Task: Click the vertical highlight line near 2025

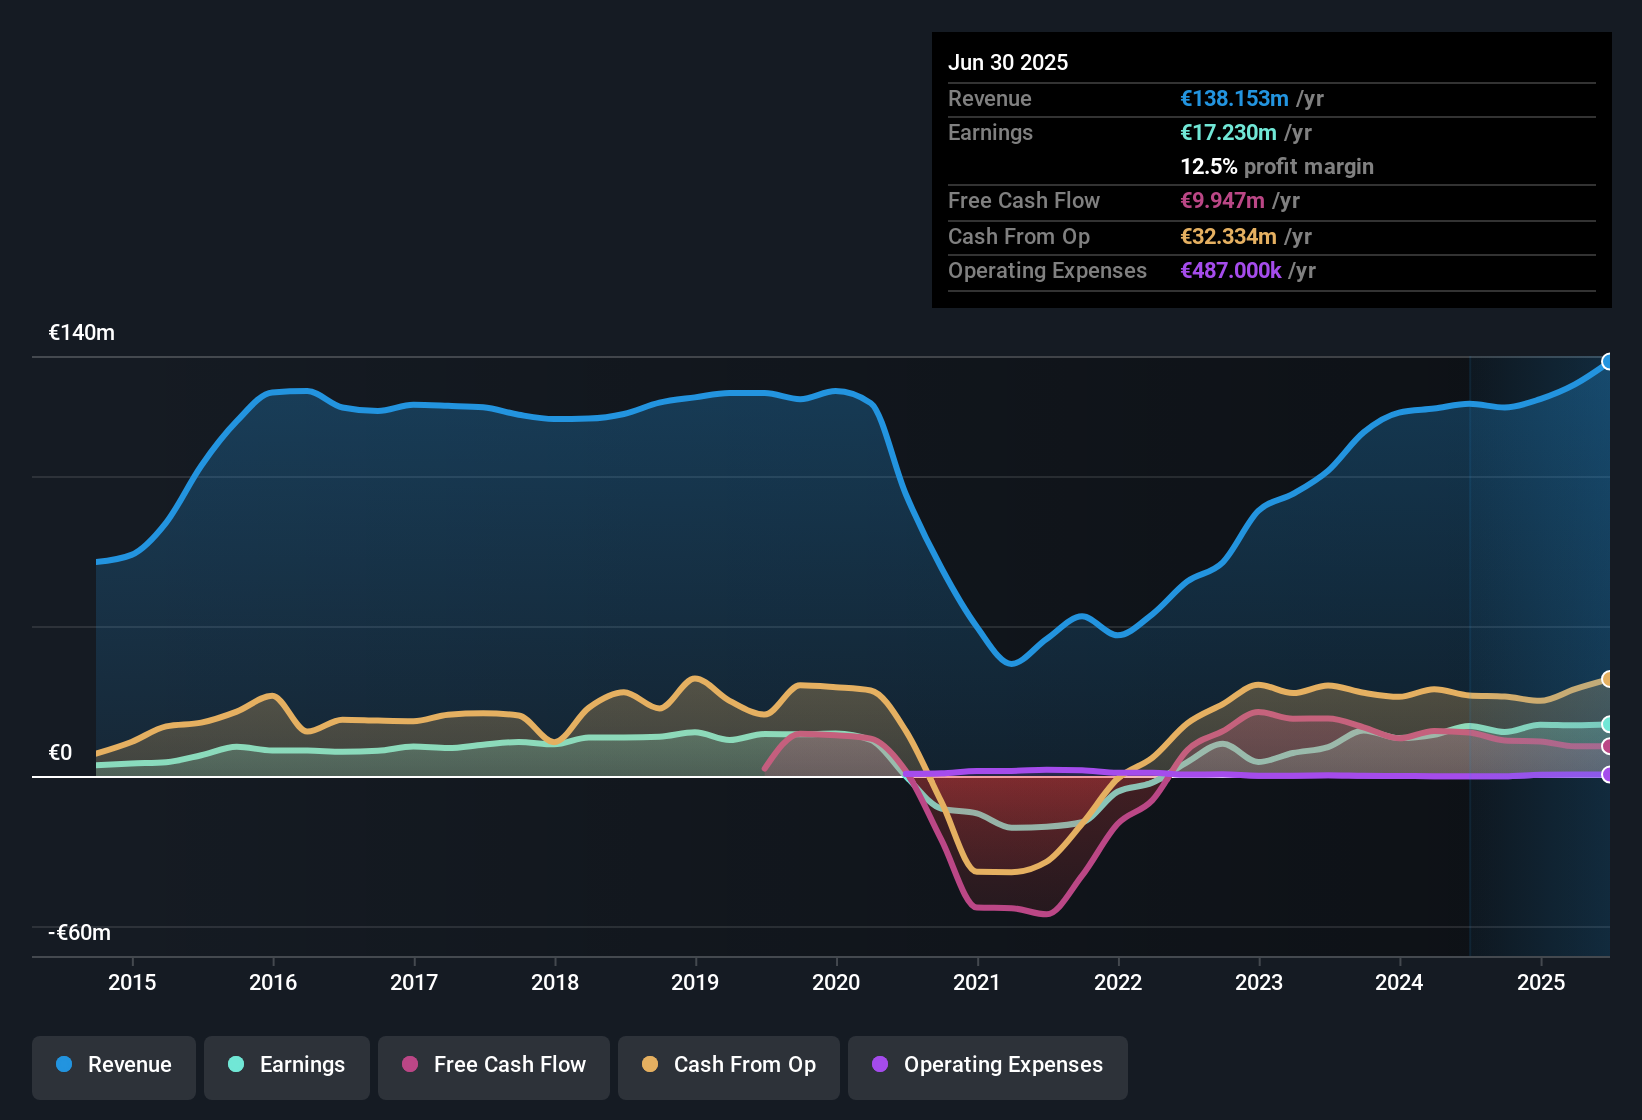Action: tap(1470, 650)
